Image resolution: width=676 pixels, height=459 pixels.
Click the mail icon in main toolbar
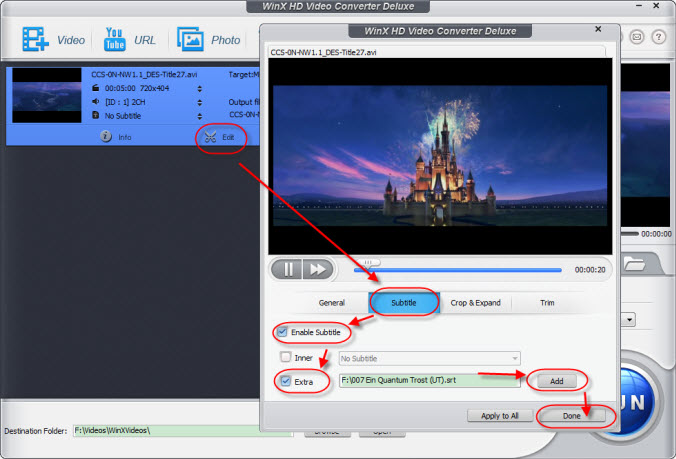(637, 37)
